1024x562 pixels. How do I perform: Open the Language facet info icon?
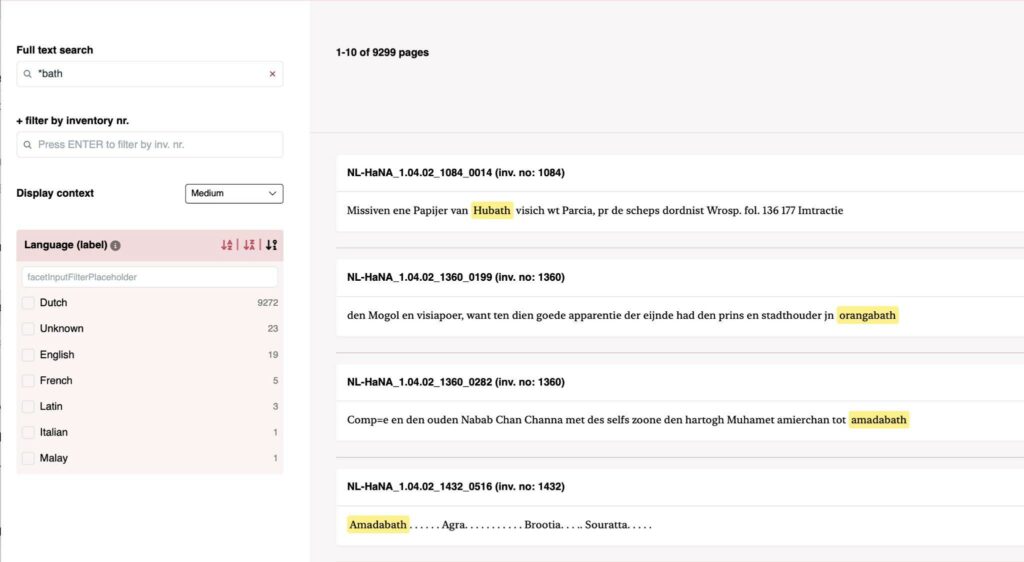116,245
